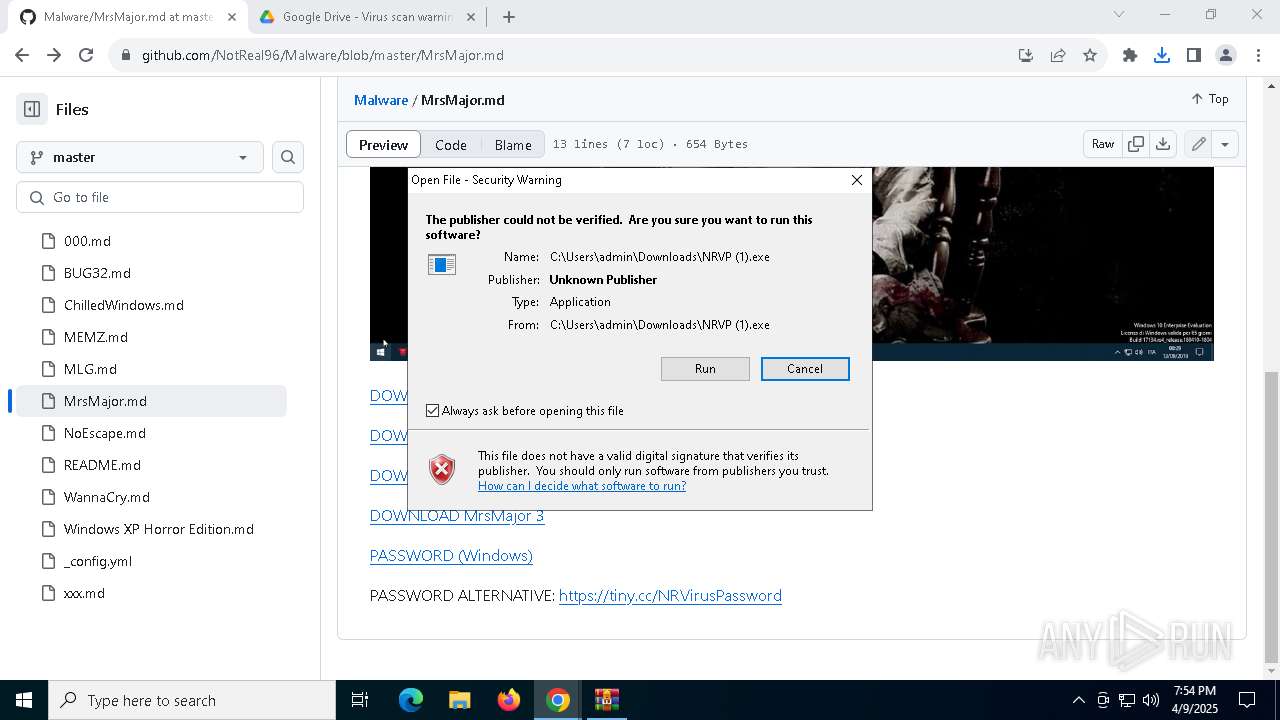Image resolution: width=1280 pixels, height=720 pixels.
Task: Open WinRAR from the taskbar
Action: coord(607,700)
